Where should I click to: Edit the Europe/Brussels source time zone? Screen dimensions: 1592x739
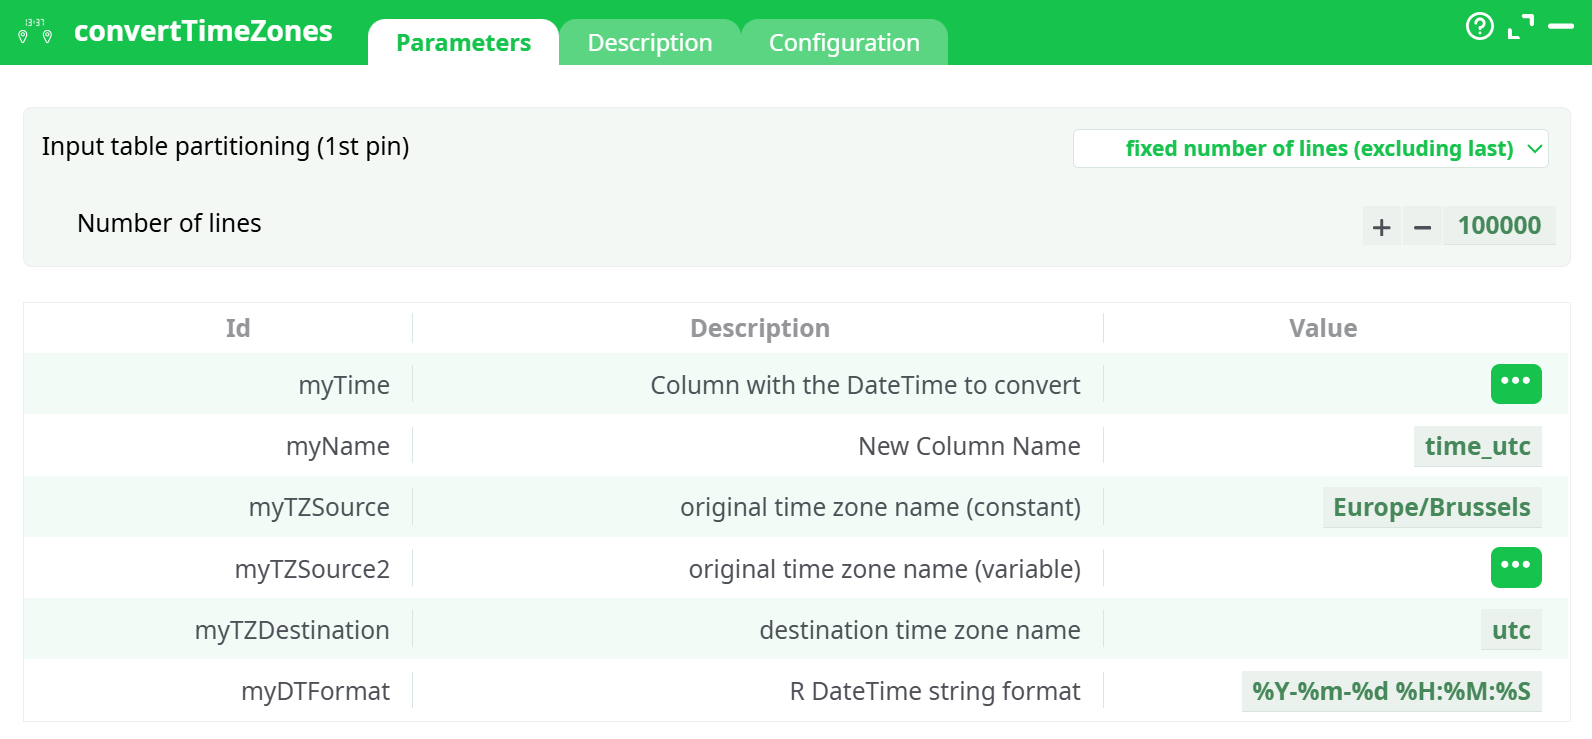point(1431,508)
